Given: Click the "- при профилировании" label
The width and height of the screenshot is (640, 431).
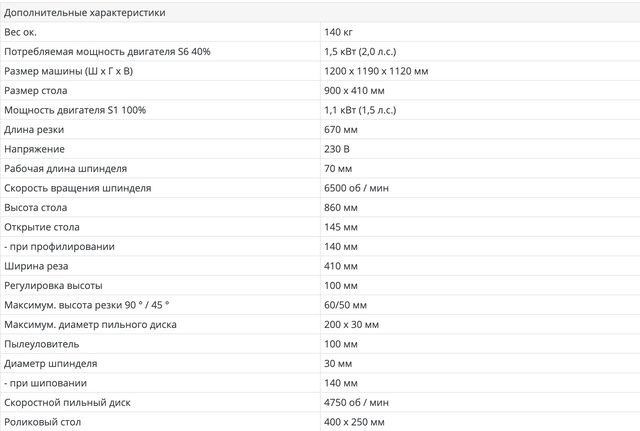Looking at the screenshot, I should tap(60, 246).
